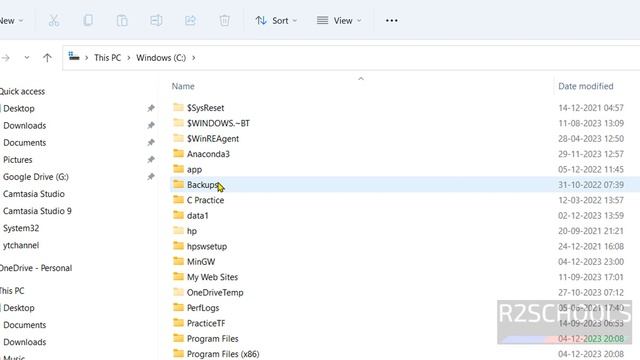Select the data1 folder icon

tap(178, 215)
